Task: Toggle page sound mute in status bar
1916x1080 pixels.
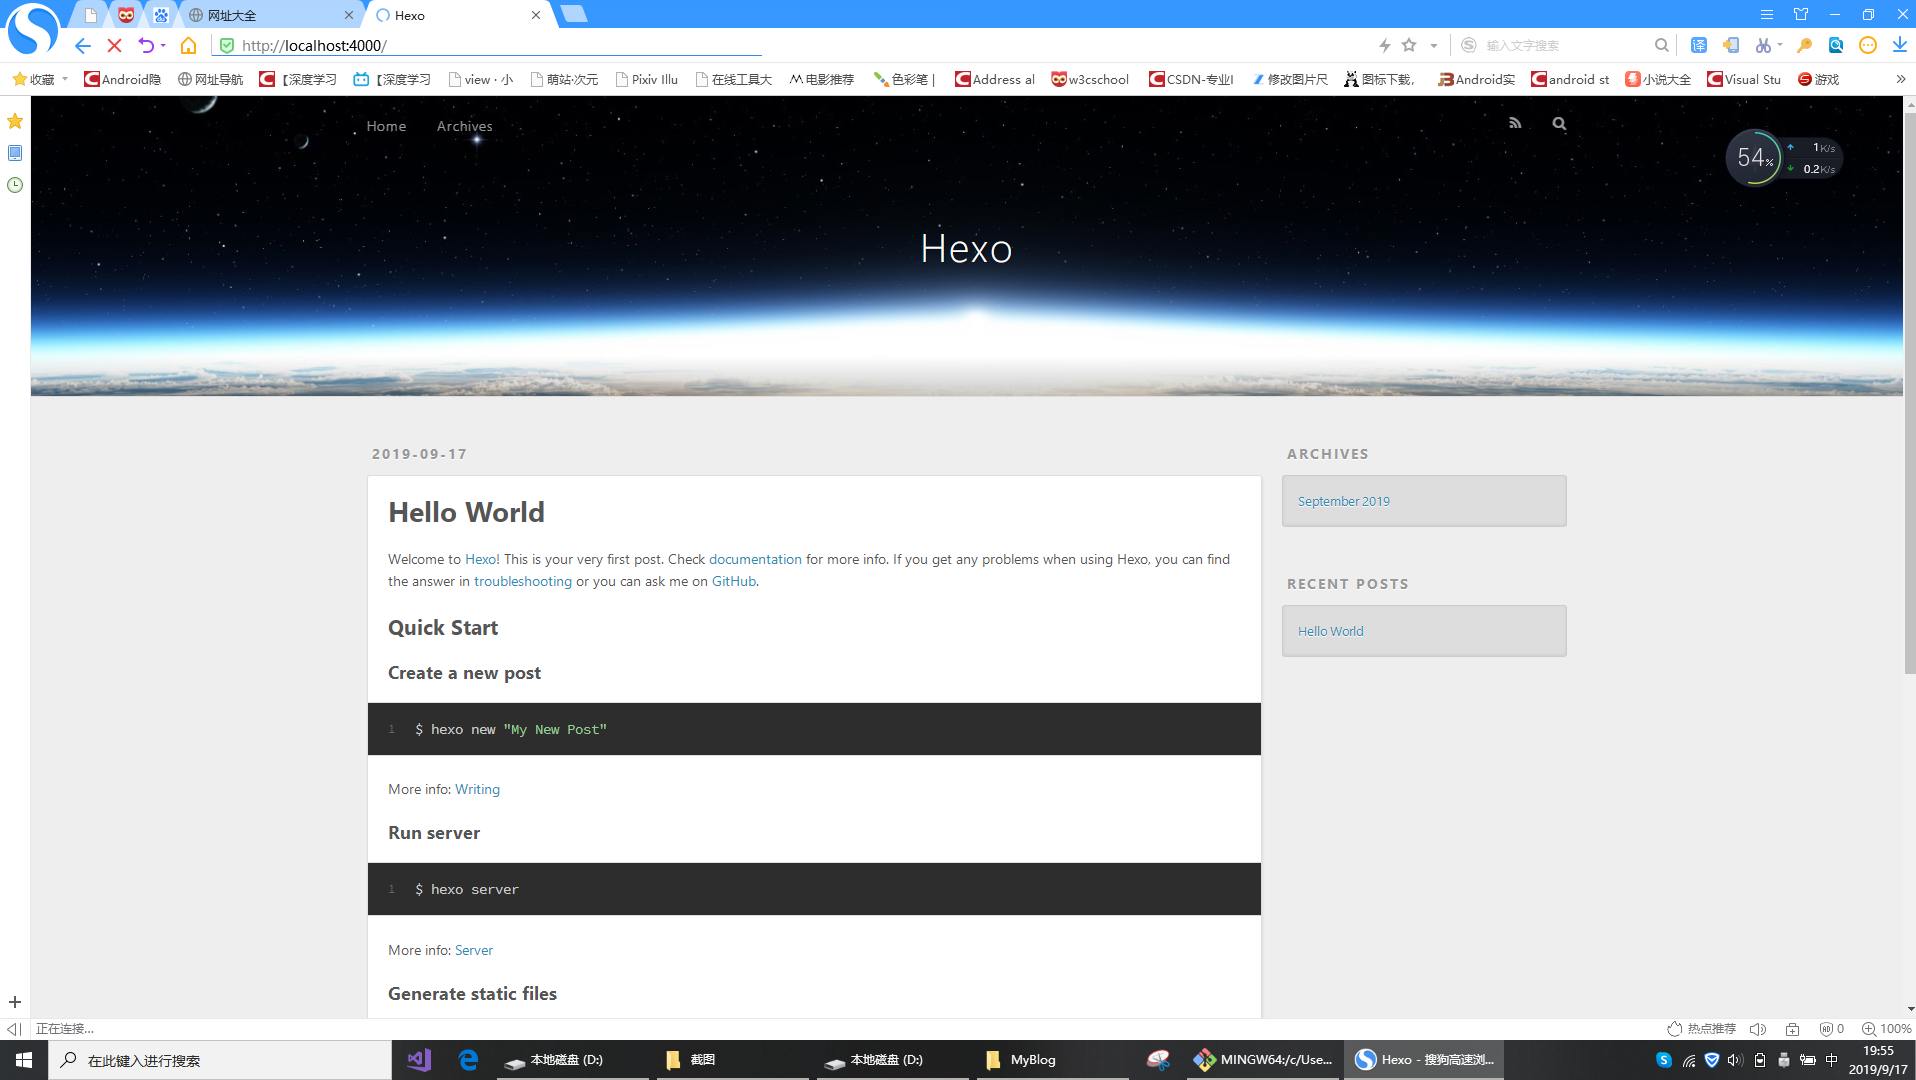Action: (x=1758, y=1029)
